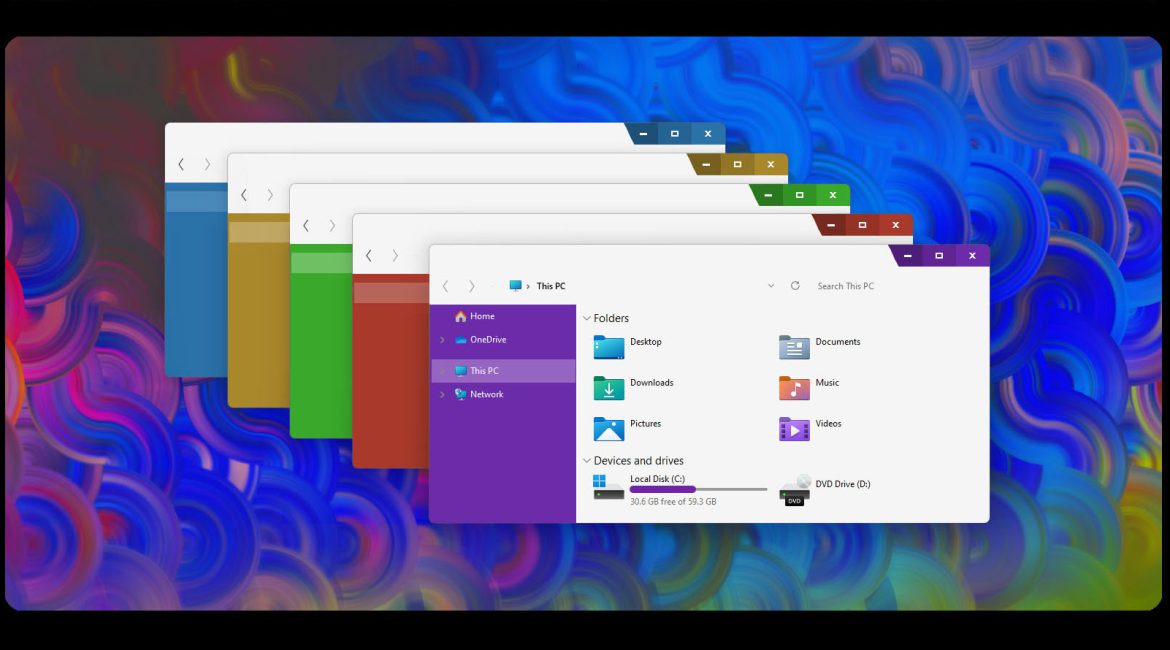This screenshot has height=650, width=1170.
Task: Go back in purple window
Action: [x=445, y=286]
